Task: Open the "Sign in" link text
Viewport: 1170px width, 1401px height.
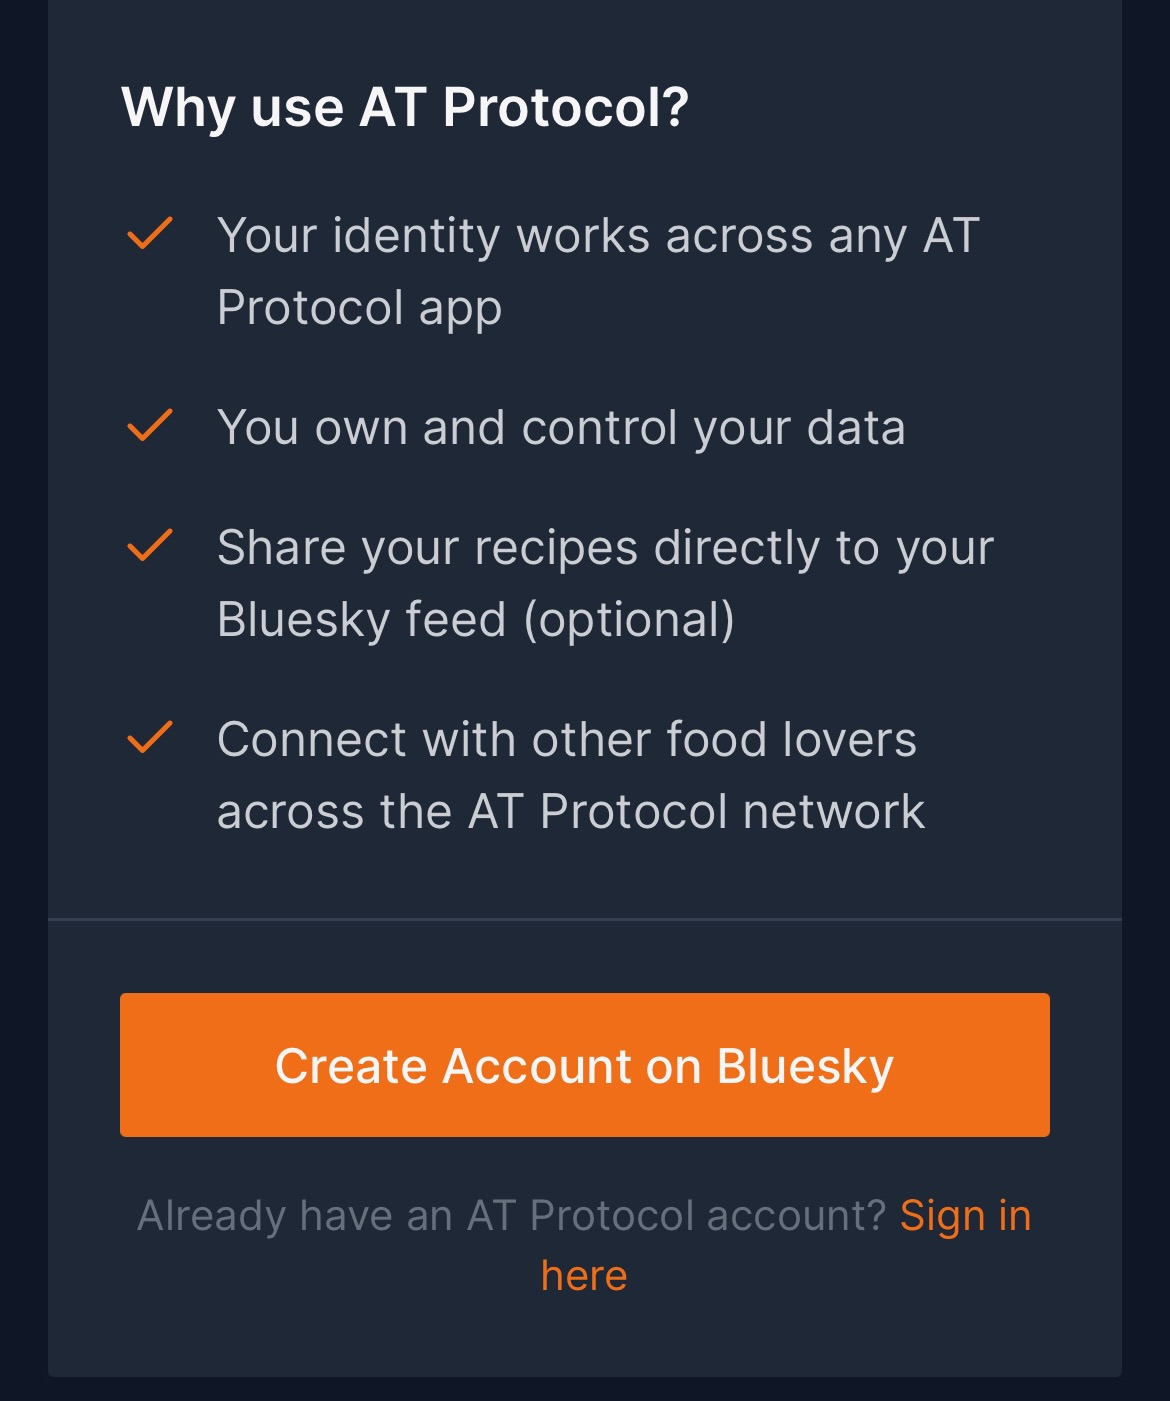Action: coord(965,1216)
